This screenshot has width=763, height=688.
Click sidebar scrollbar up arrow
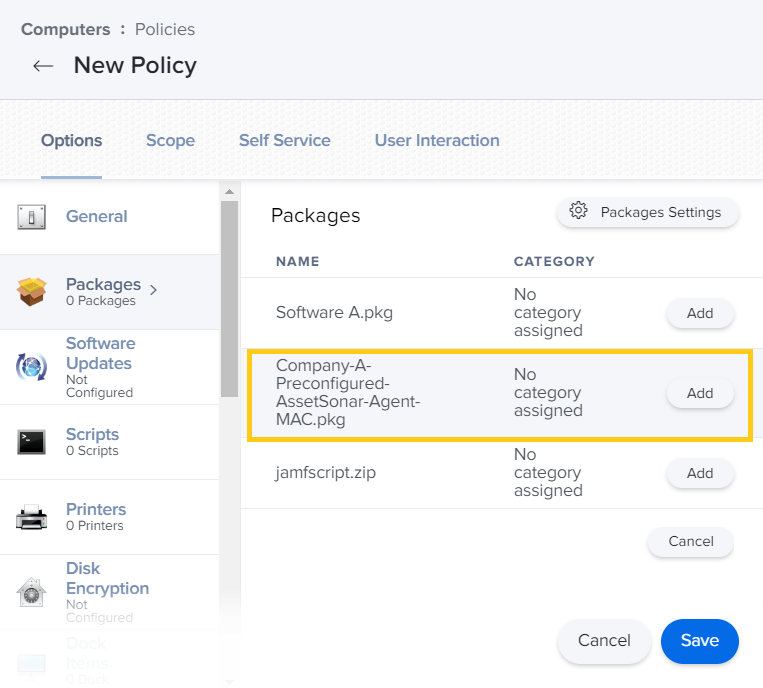229,191
